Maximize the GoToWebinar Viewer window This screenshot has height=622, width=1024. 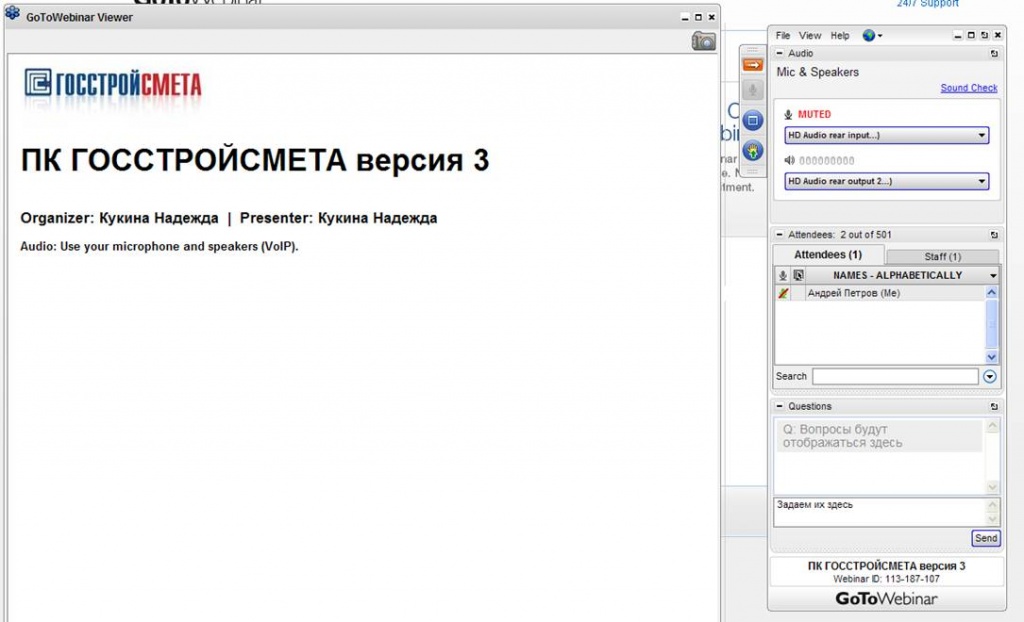[698, 18]
